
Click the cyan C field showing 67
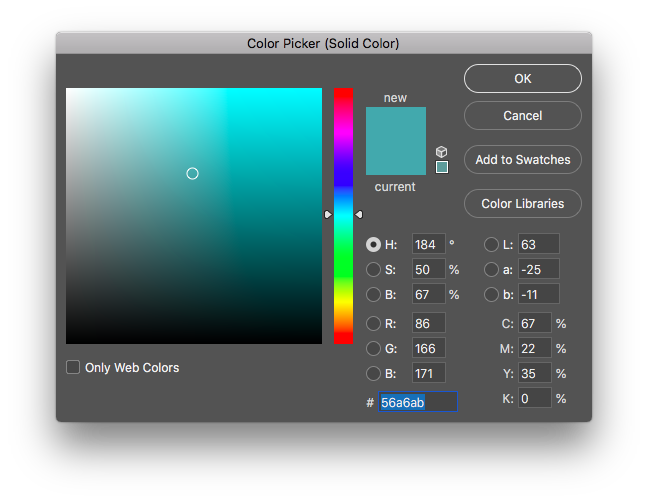click(535, 323)
